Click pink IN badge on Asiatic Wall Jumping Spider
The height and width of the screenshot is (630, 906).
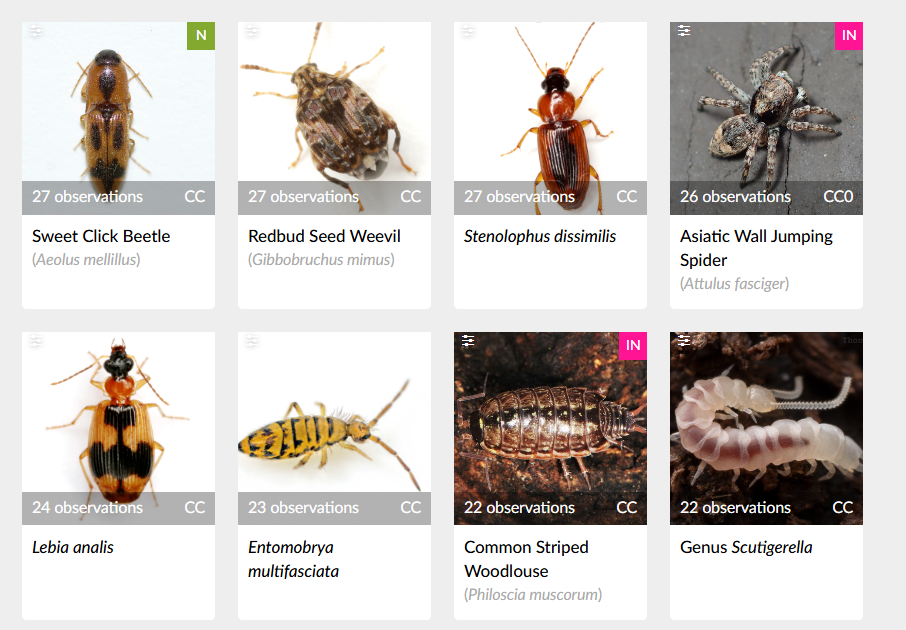(x=849, y=36)
